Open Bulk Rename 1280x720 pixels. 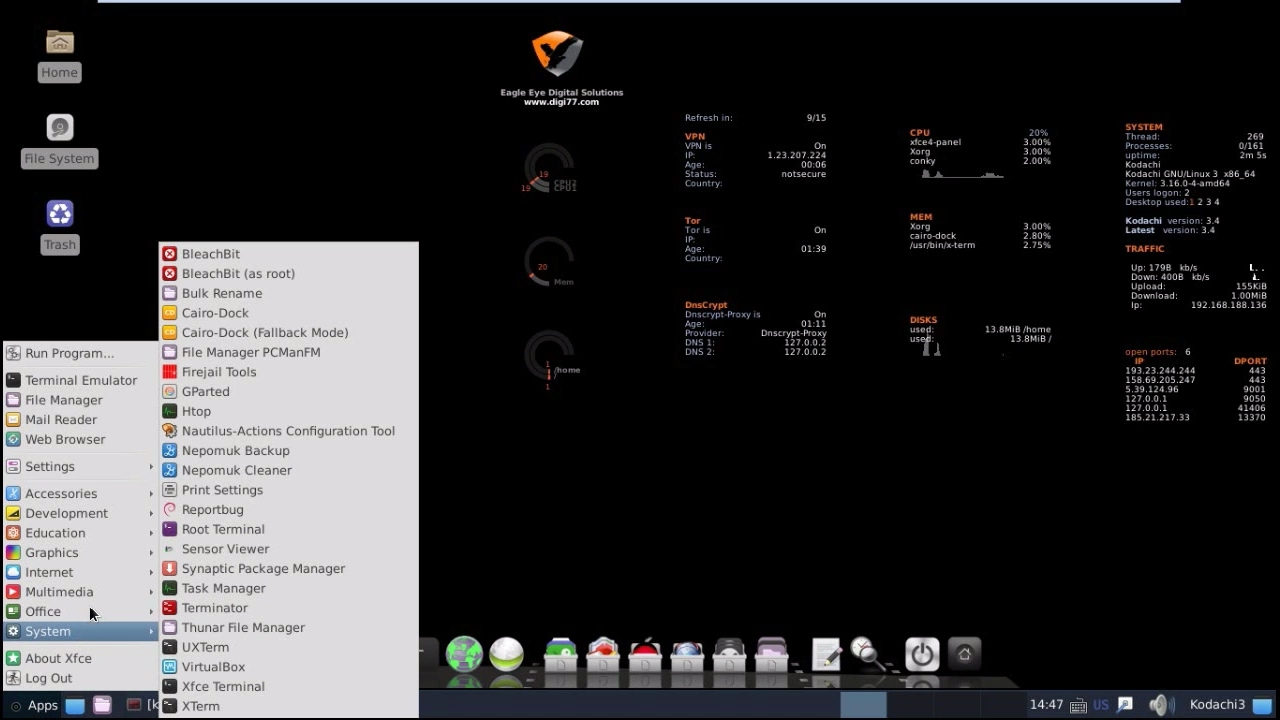[x=288, y=293]
